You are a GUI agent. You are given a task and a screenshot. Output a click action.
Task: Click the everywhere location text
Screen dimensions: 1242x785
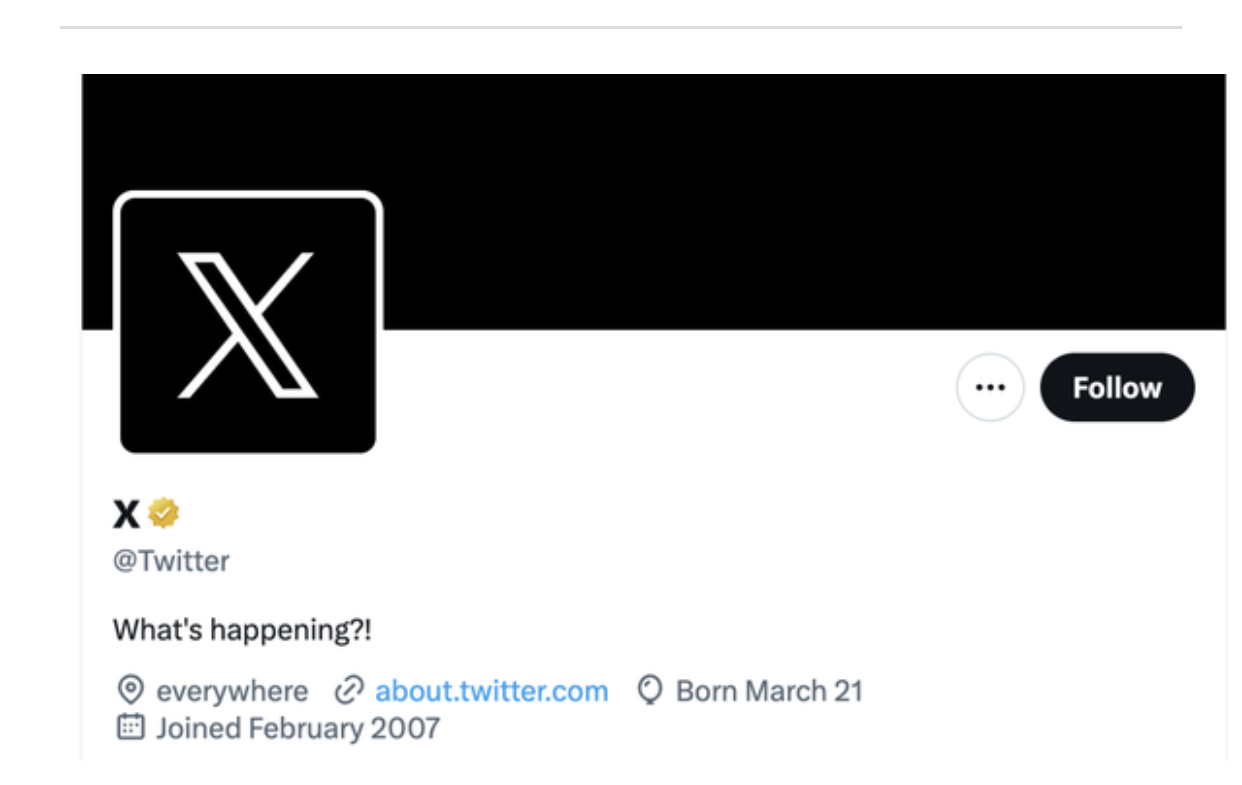(232, 691)
